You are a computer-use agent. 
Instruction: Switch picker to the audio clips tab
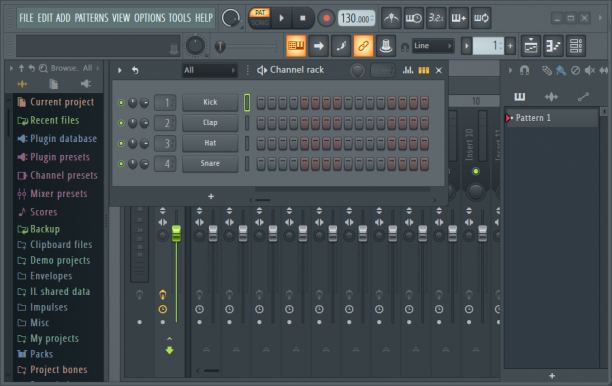(x=551, y=97)
